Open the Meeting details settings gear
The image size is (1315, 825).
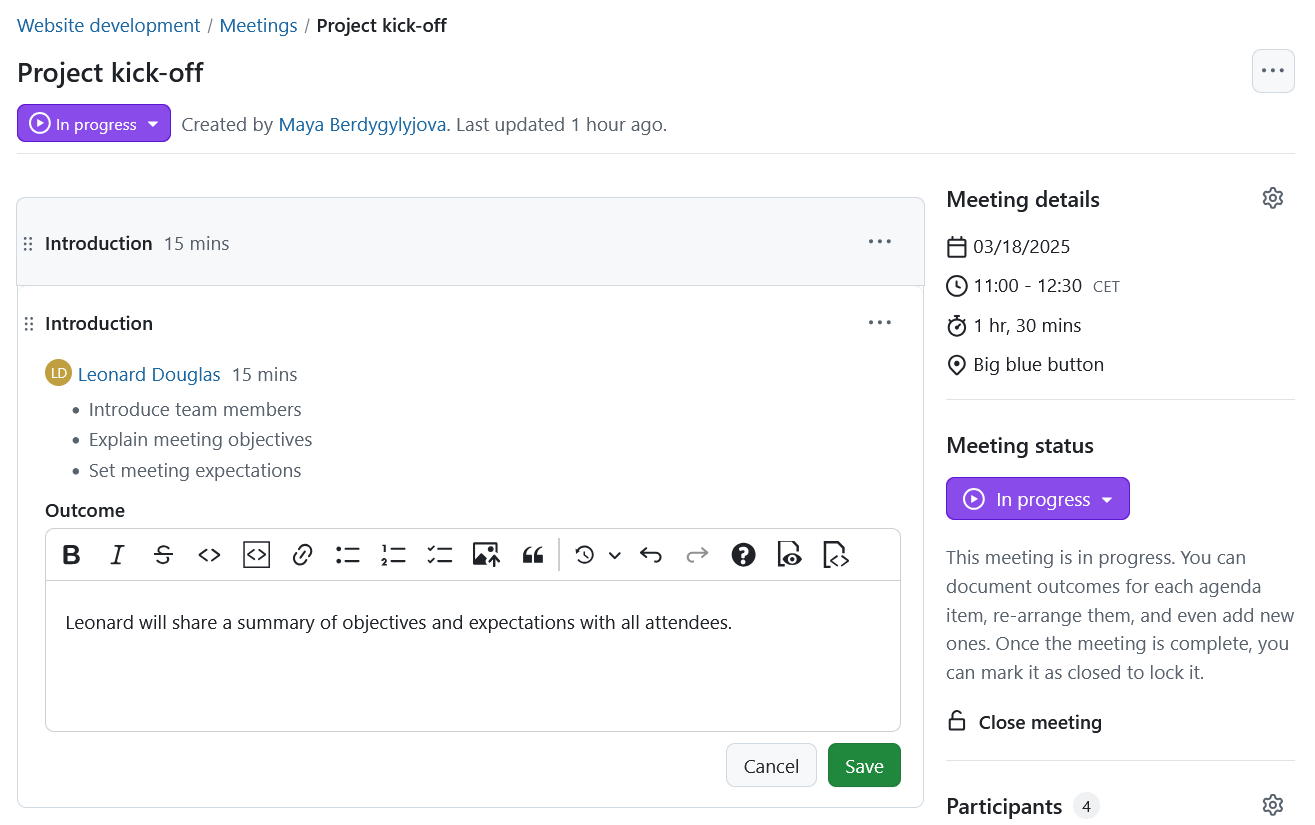[1272, 198]
